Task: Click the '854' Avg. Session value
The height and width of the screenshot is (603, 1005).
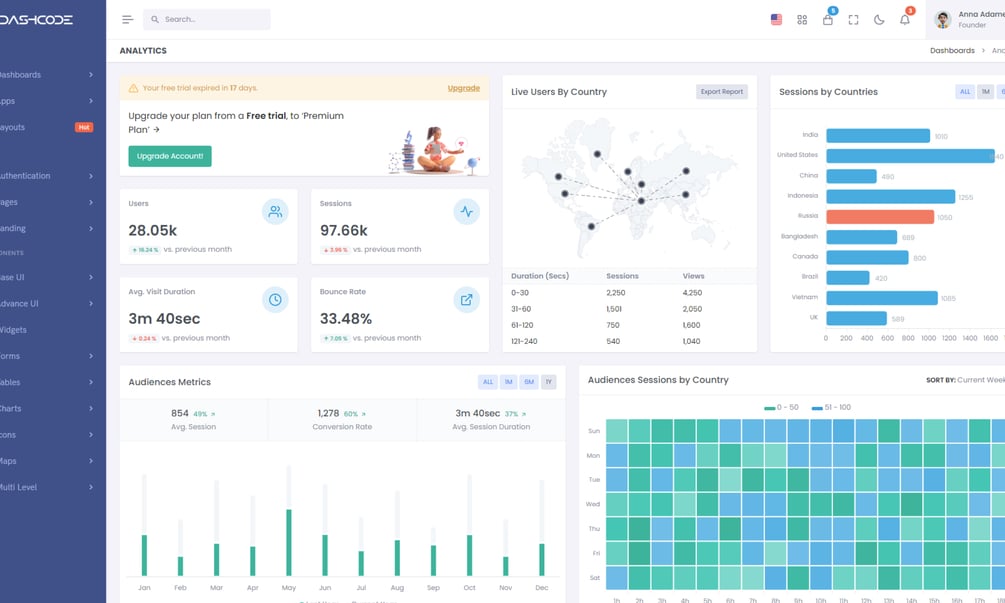Action: point(179,413)
